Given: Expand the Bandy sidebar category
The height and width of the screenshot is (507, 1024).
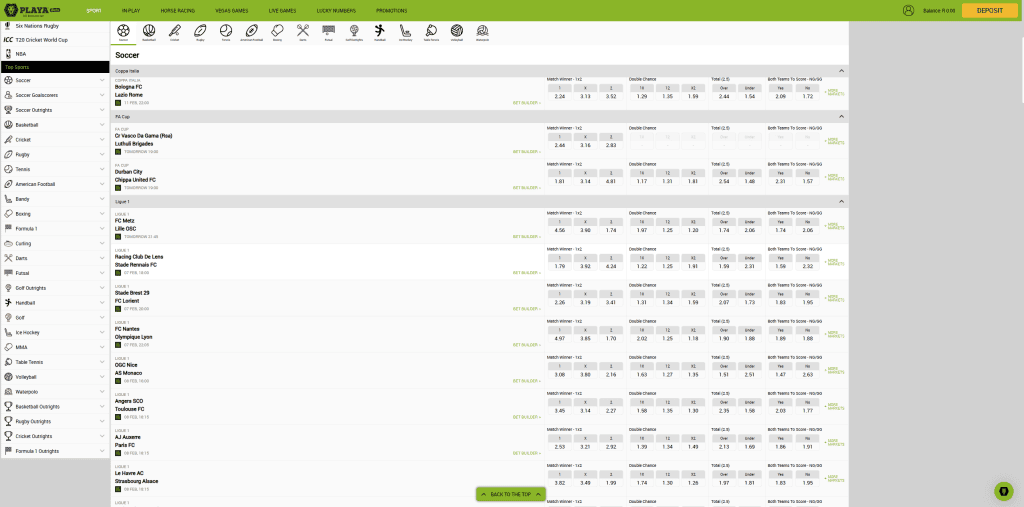Looking at the screenshot, I should (x=102, y=199).
